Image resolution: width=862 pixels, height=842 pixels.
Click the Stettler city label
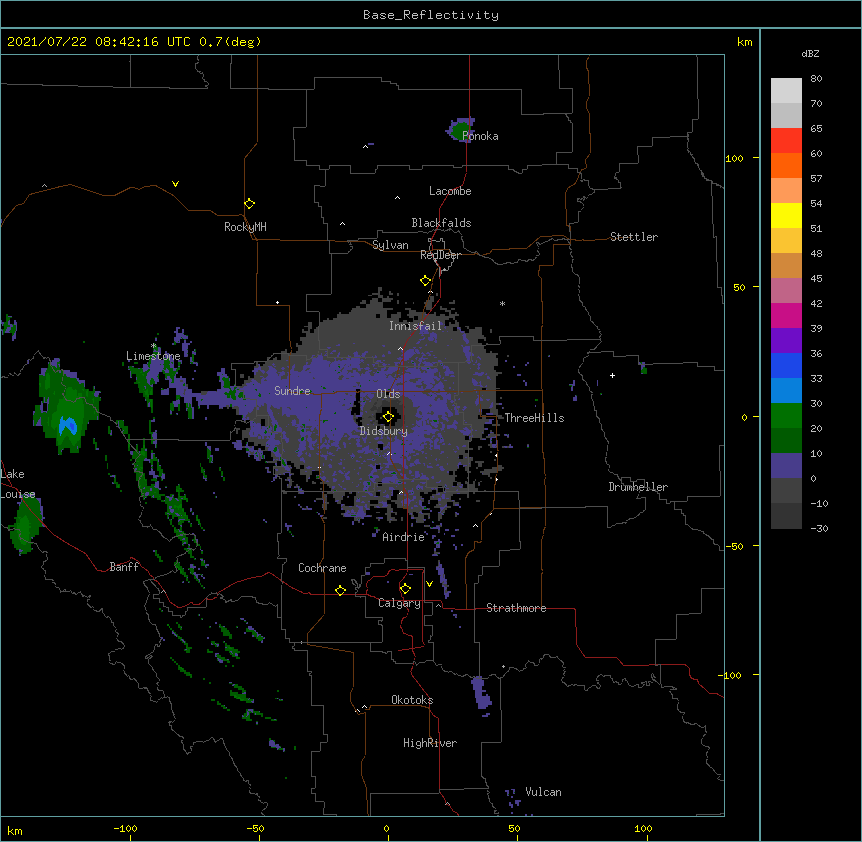[x=634, y=237]
